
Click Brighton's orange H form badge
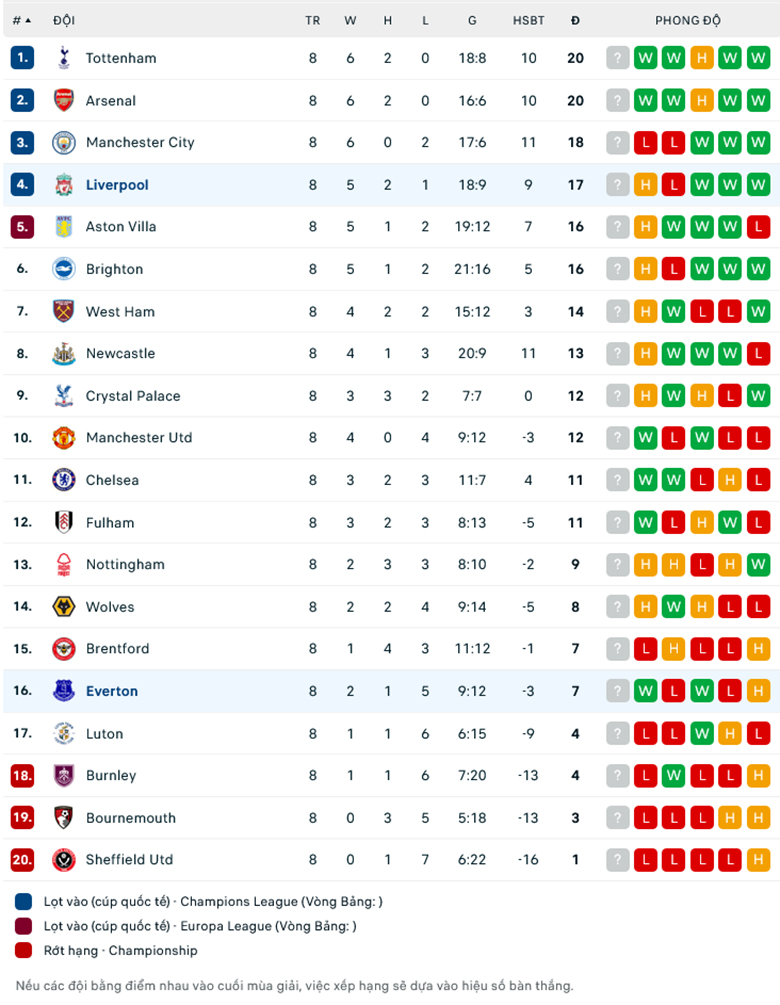[x=646, y=269]
